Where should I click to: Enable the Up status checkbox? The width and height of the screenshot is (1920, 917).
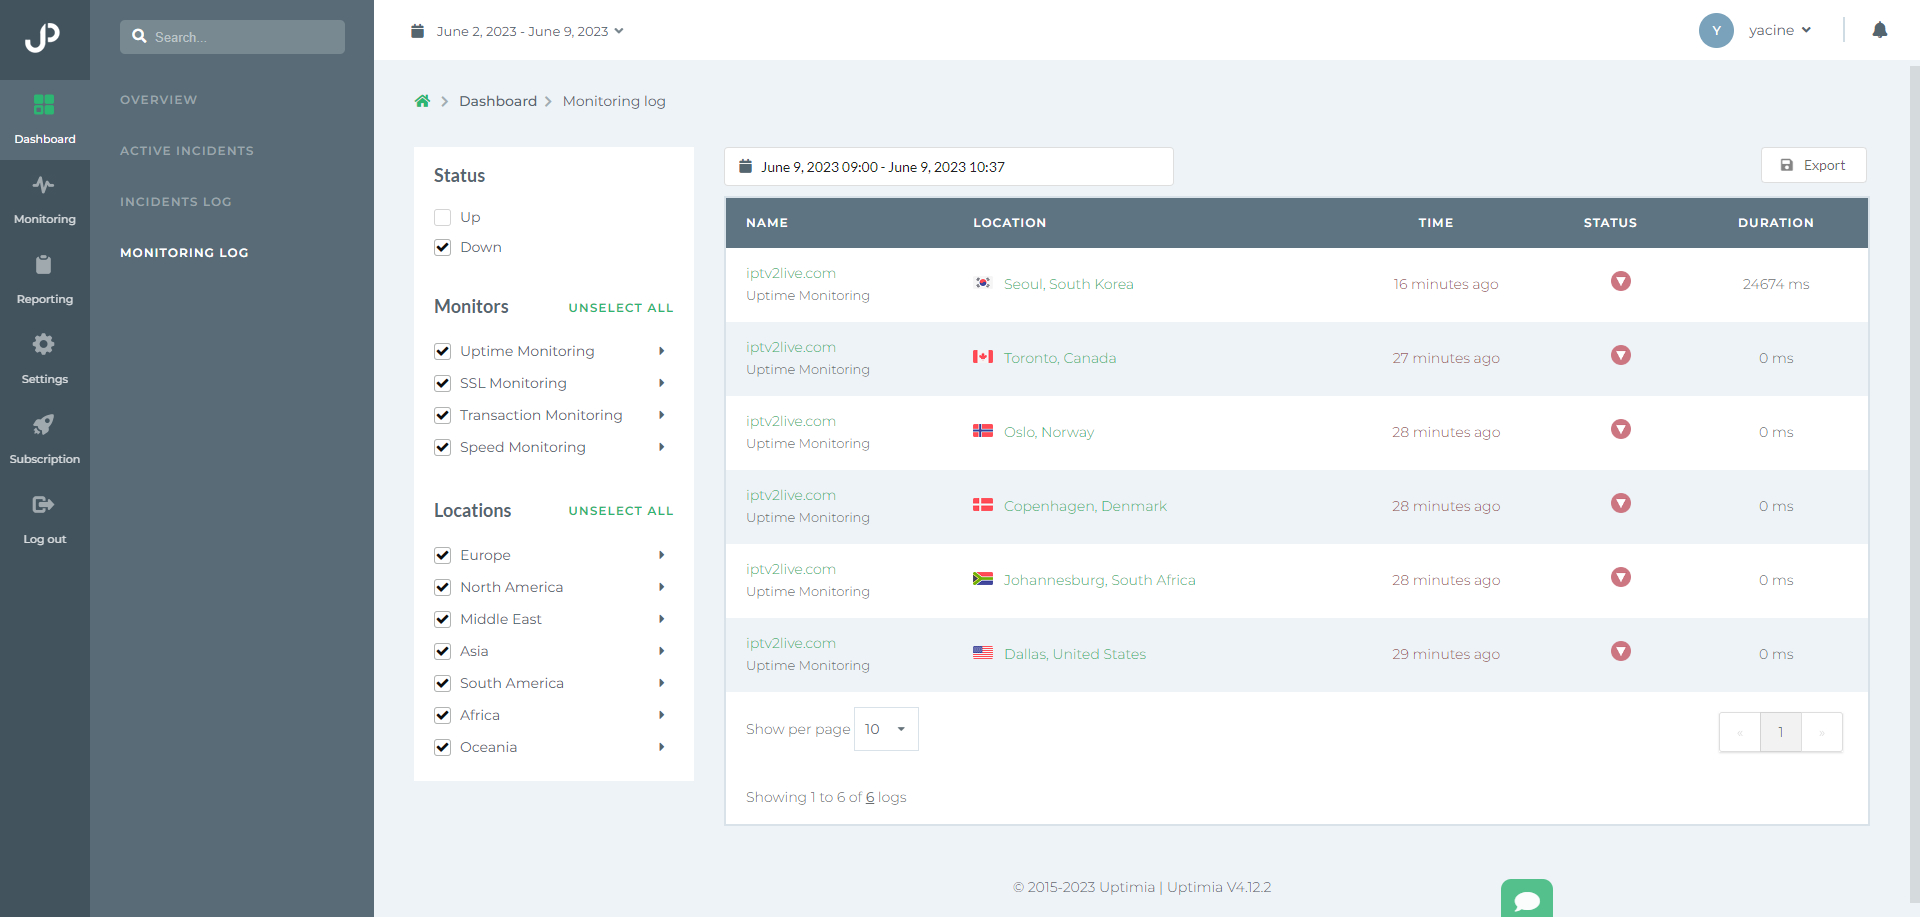(443, 217)
